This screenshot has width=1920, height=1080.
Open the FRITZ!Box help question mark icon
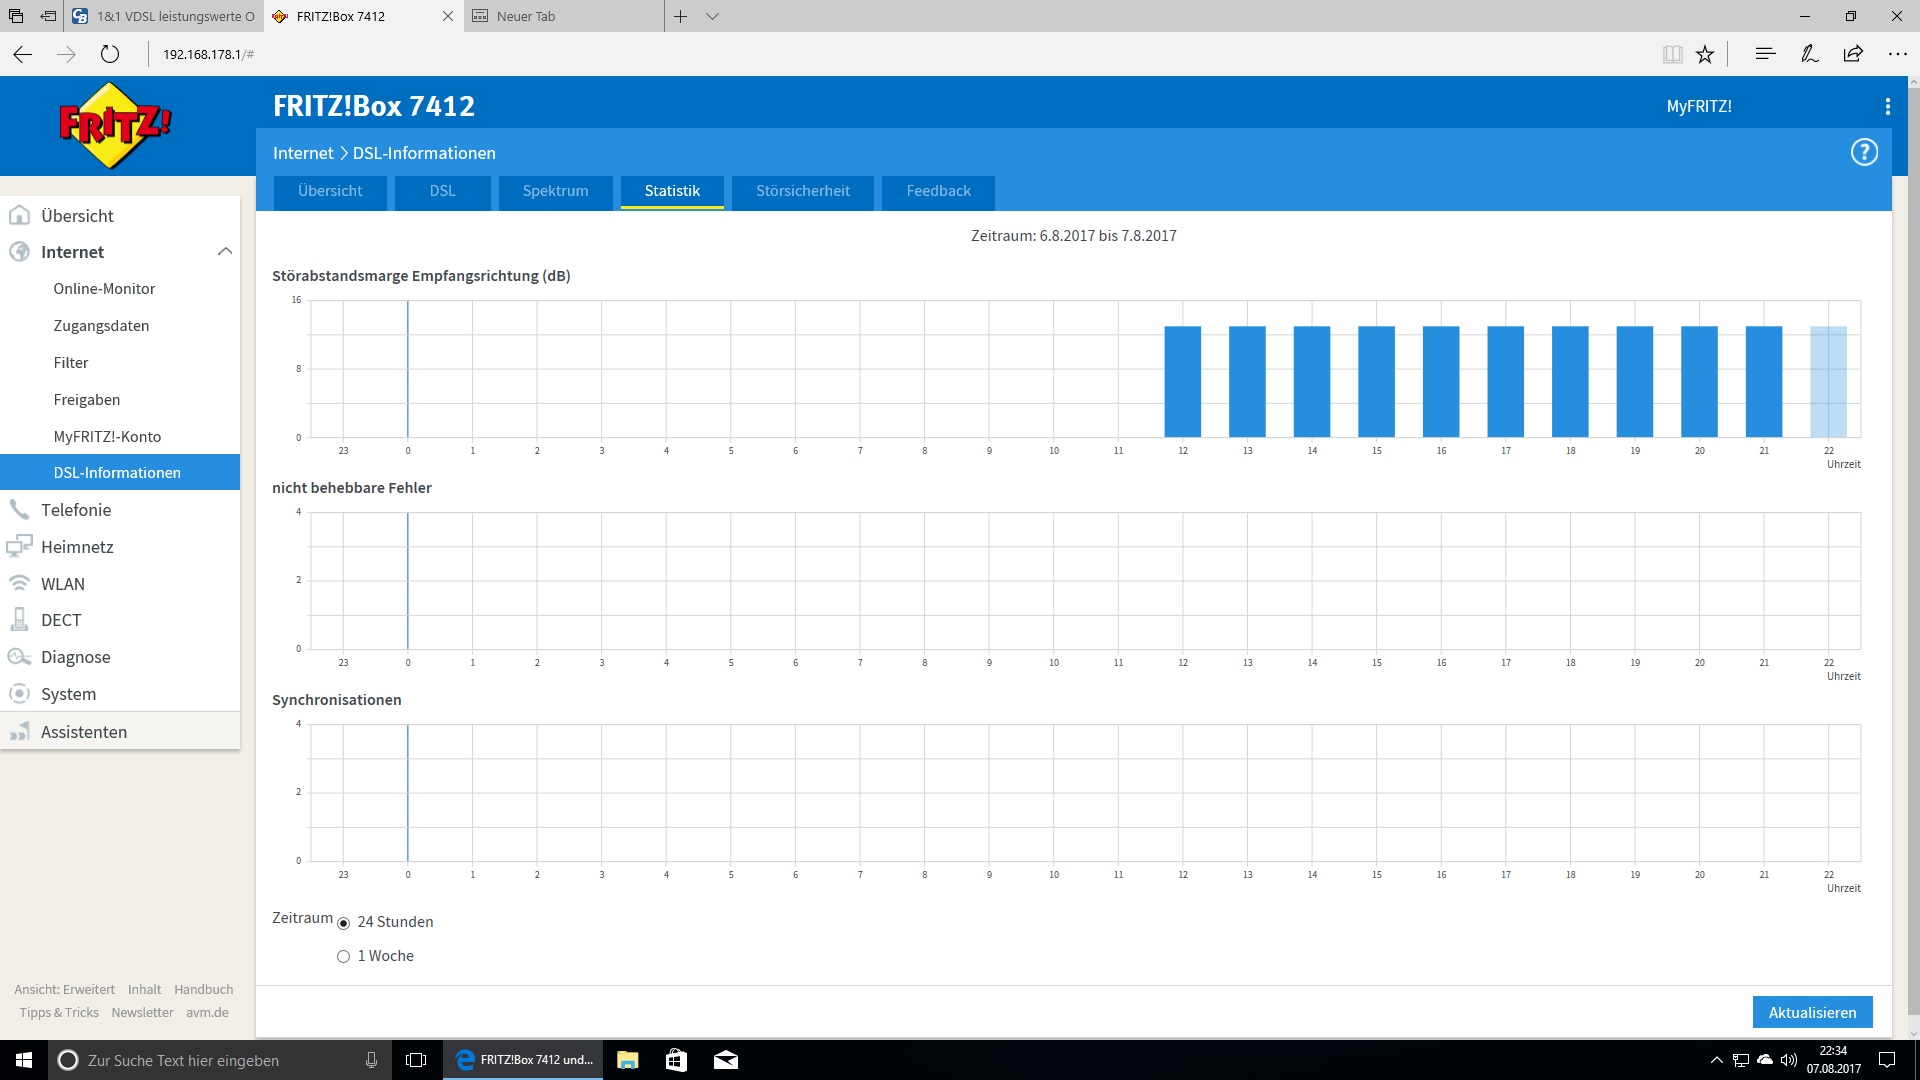(x=1864, y=152)
